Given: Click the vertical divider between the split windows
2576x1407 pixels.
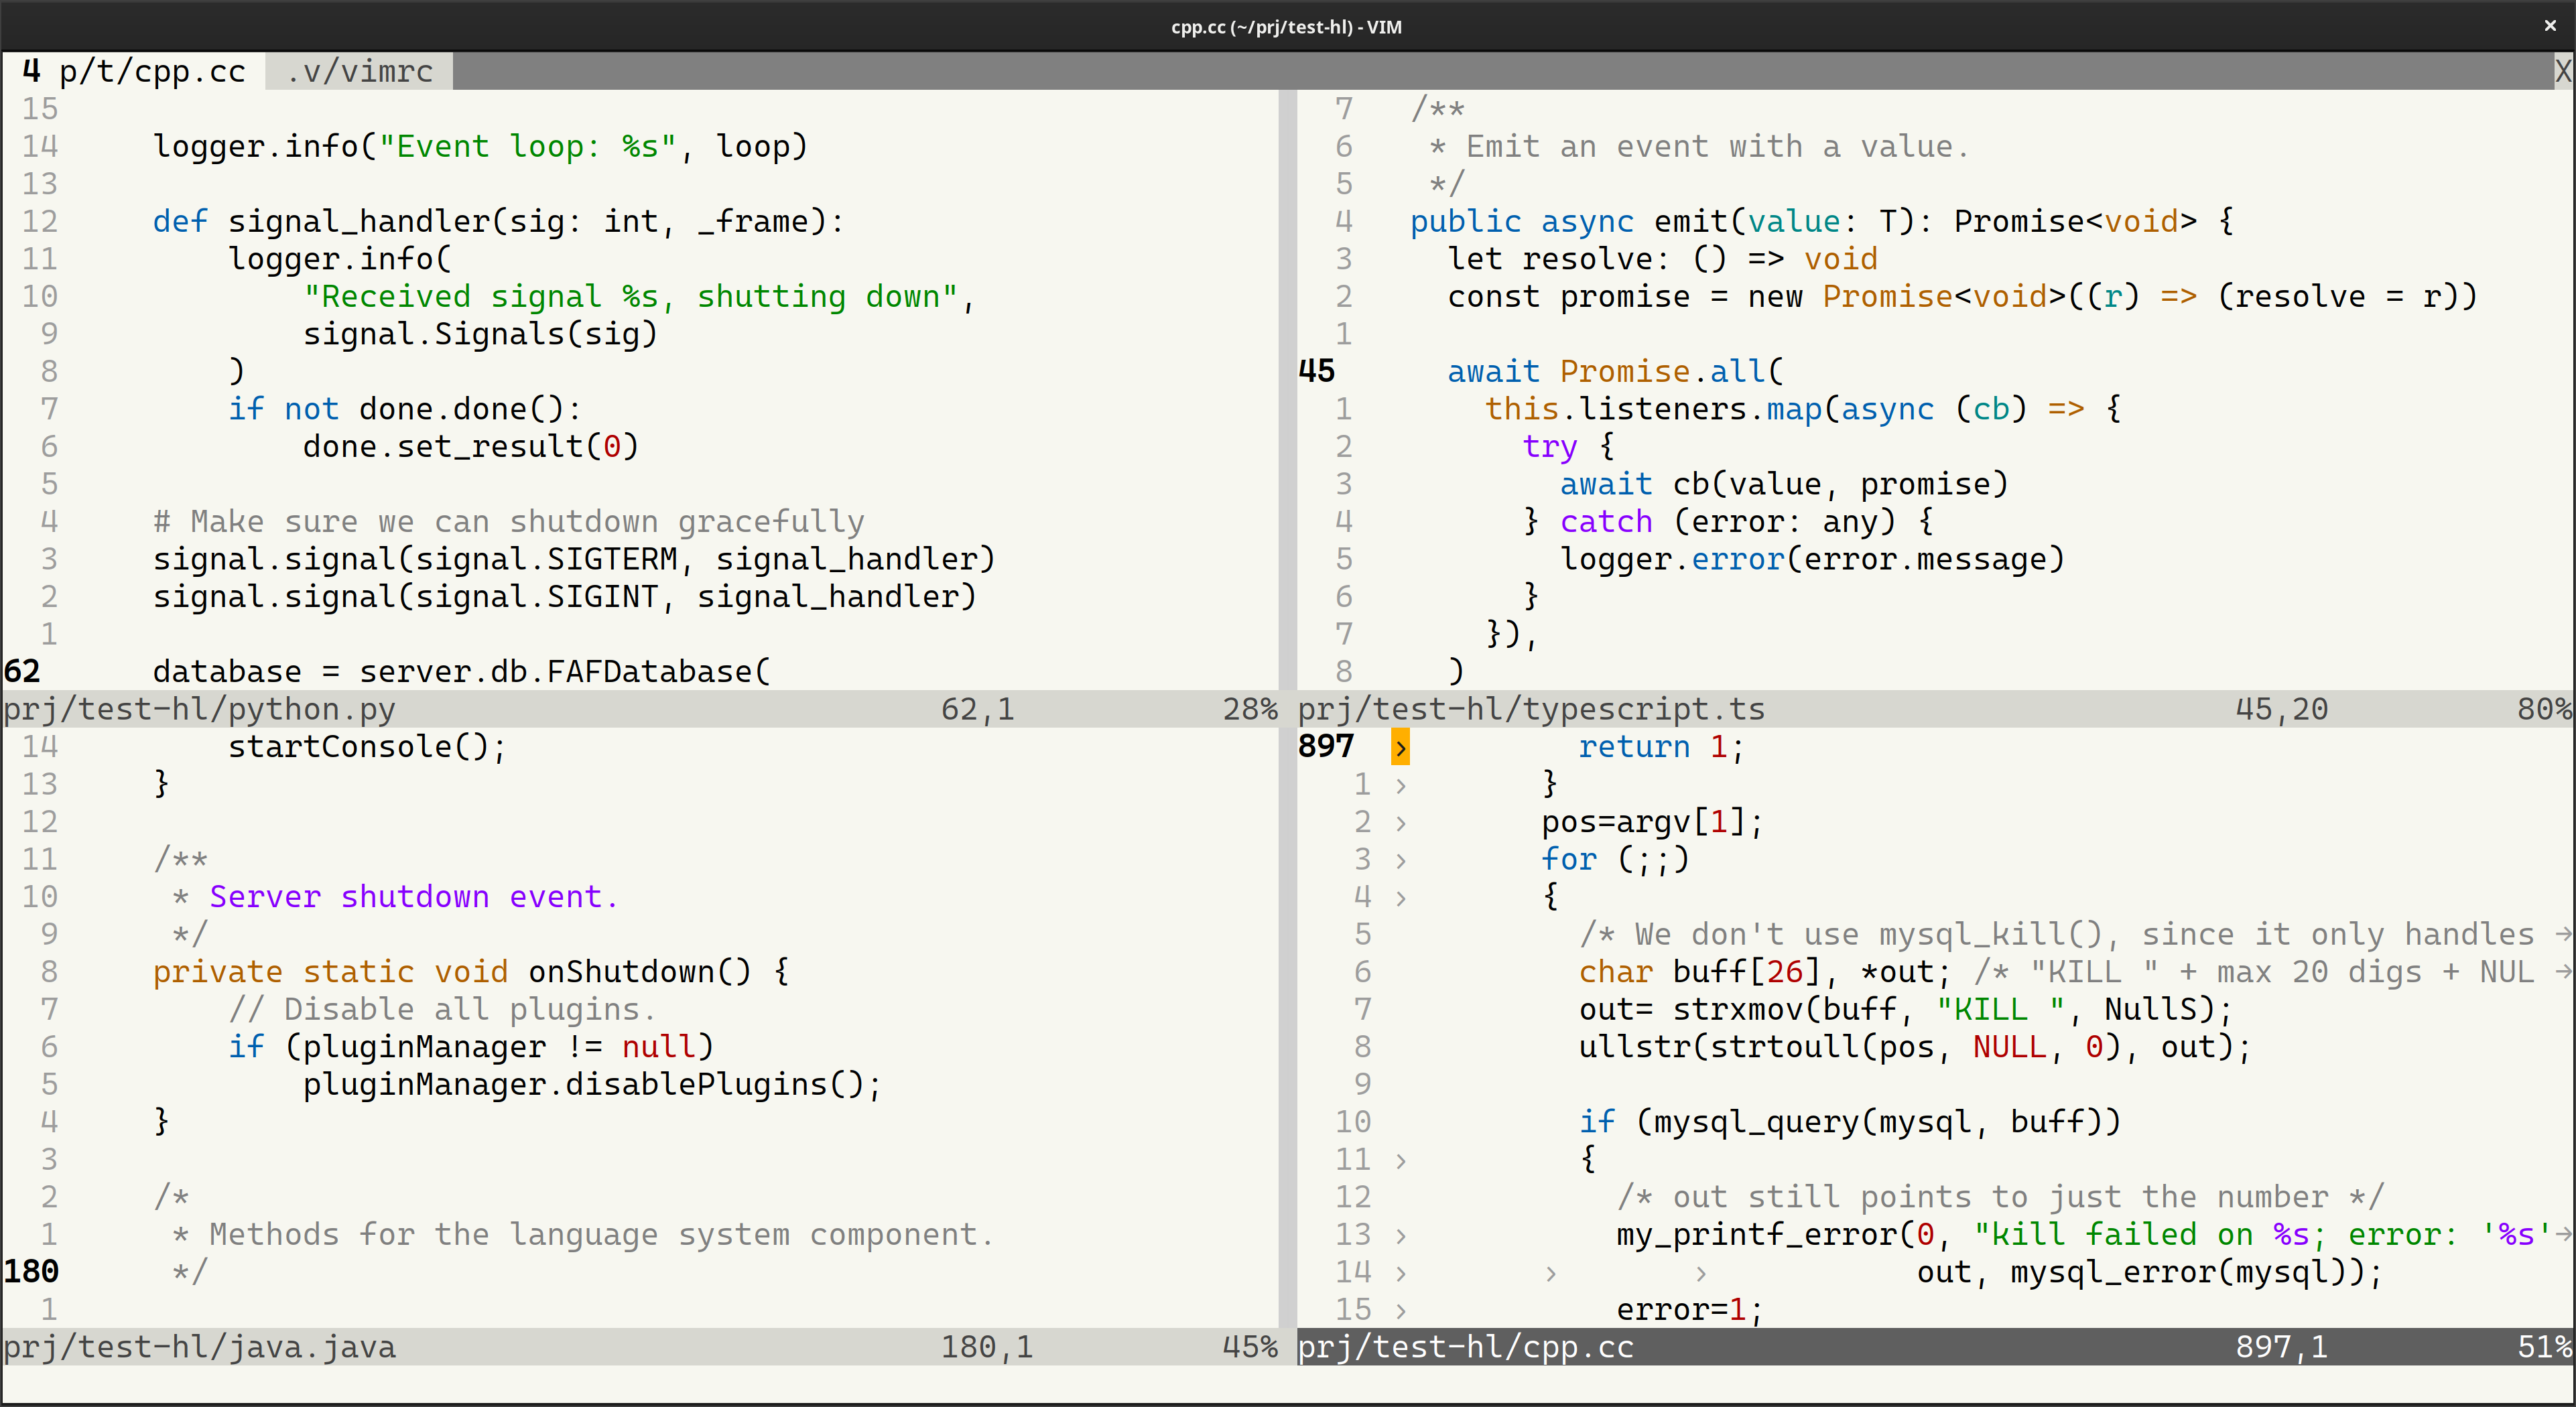Looking at the screenshot, I should tap(1287, 400).
